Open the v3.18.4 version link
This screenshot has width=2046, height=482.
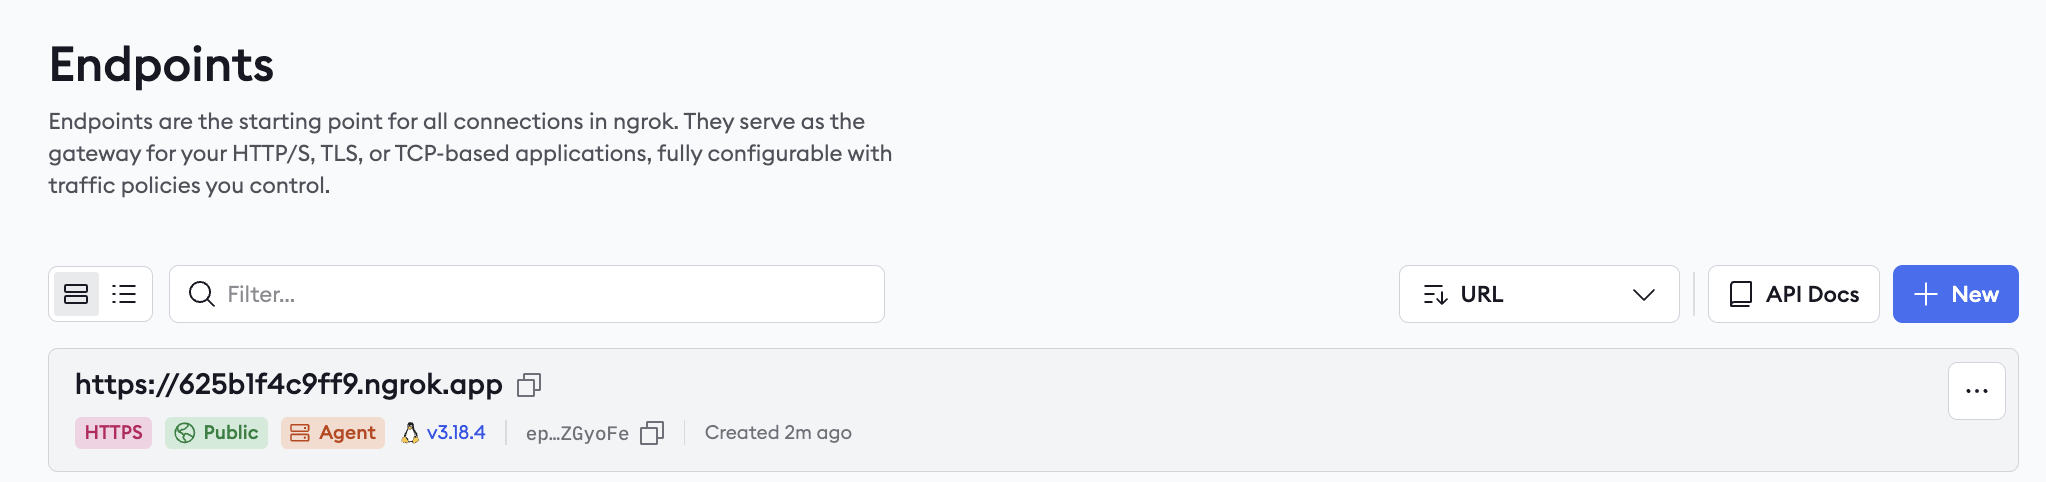coord(456,433)
